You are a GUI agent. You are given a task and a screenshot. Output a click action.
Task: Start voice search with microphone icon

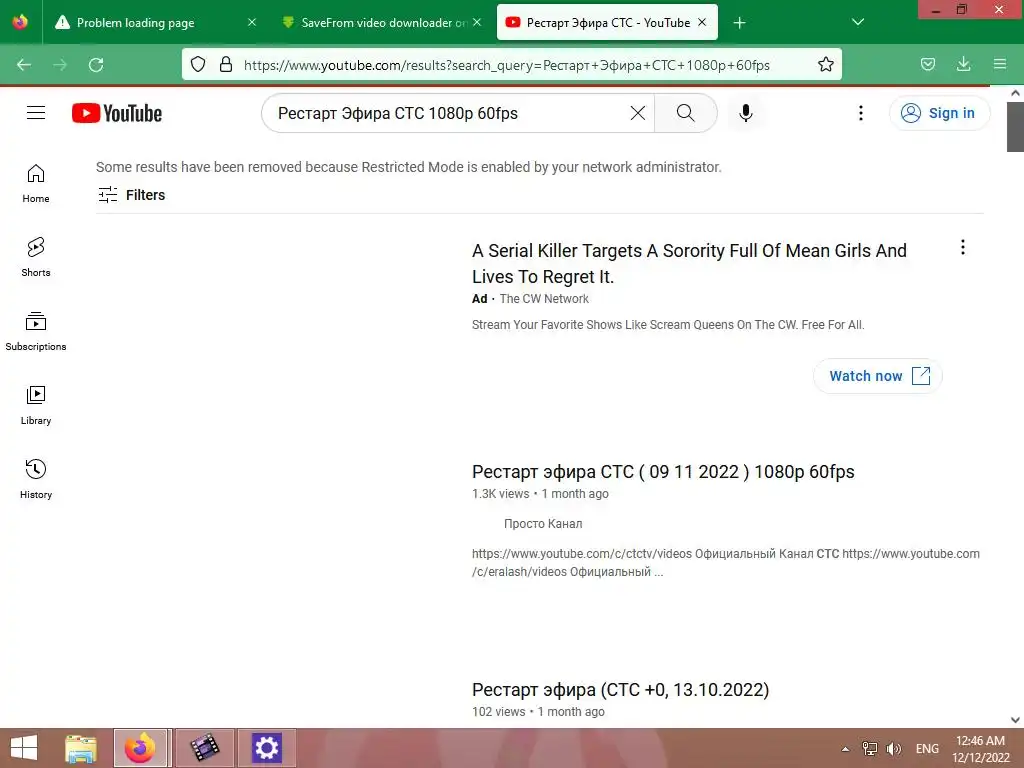tap(746, 113)
